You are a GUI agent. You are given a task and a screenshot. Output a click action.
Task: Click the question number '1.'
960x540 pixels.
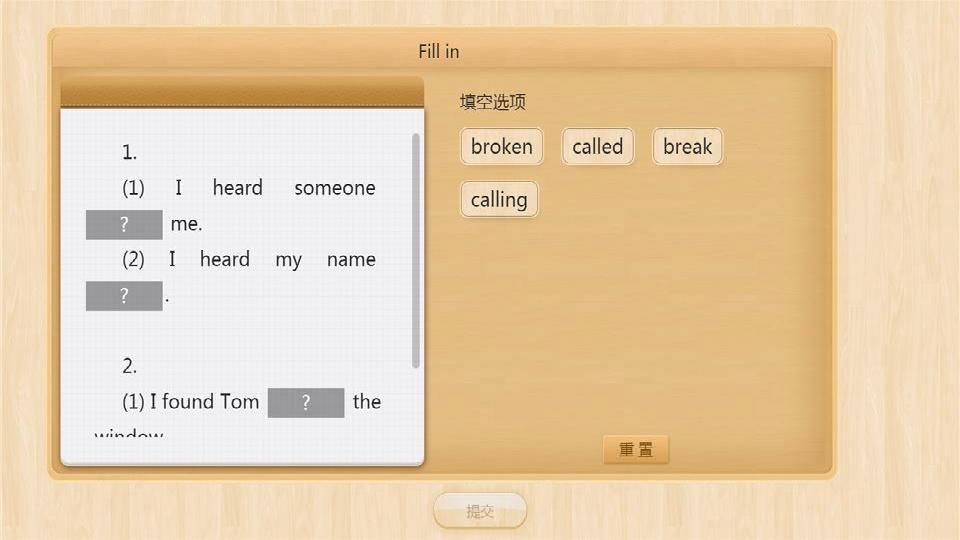pyautogui.click(x=129, y=152)
